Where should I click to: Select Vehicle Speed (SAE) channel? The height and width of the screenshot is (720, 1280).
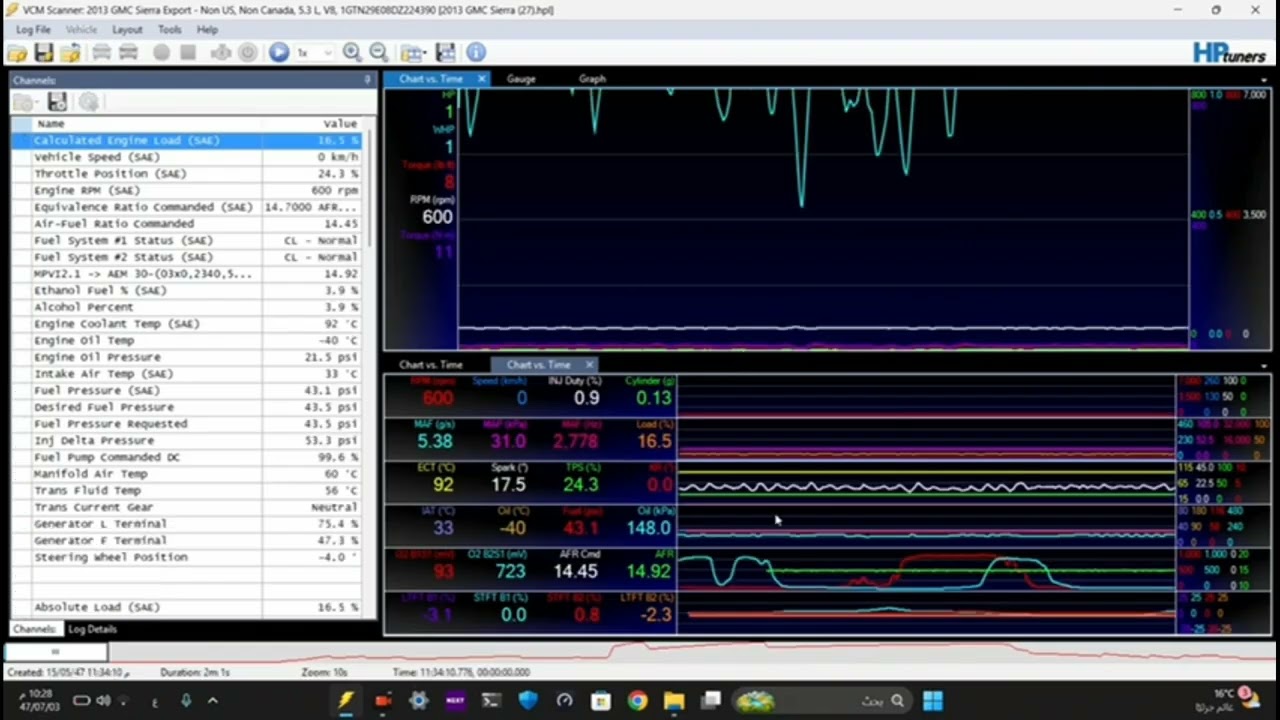pos(186,157)
